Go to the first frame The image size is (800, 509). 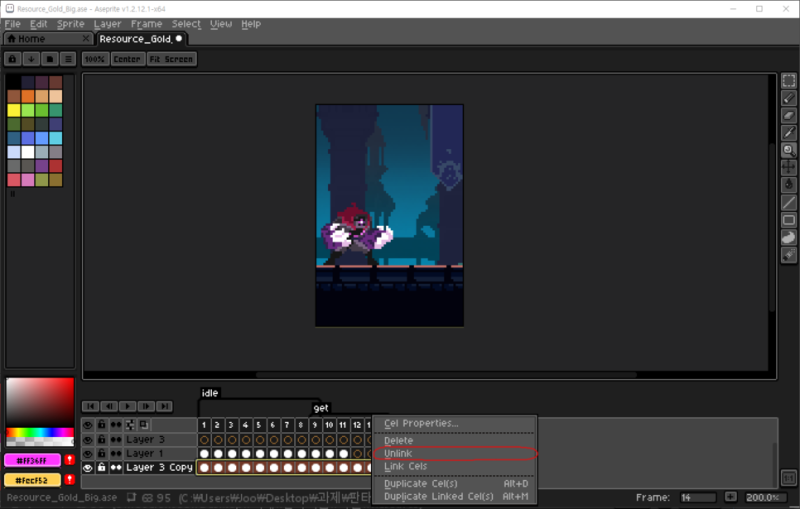90,406
